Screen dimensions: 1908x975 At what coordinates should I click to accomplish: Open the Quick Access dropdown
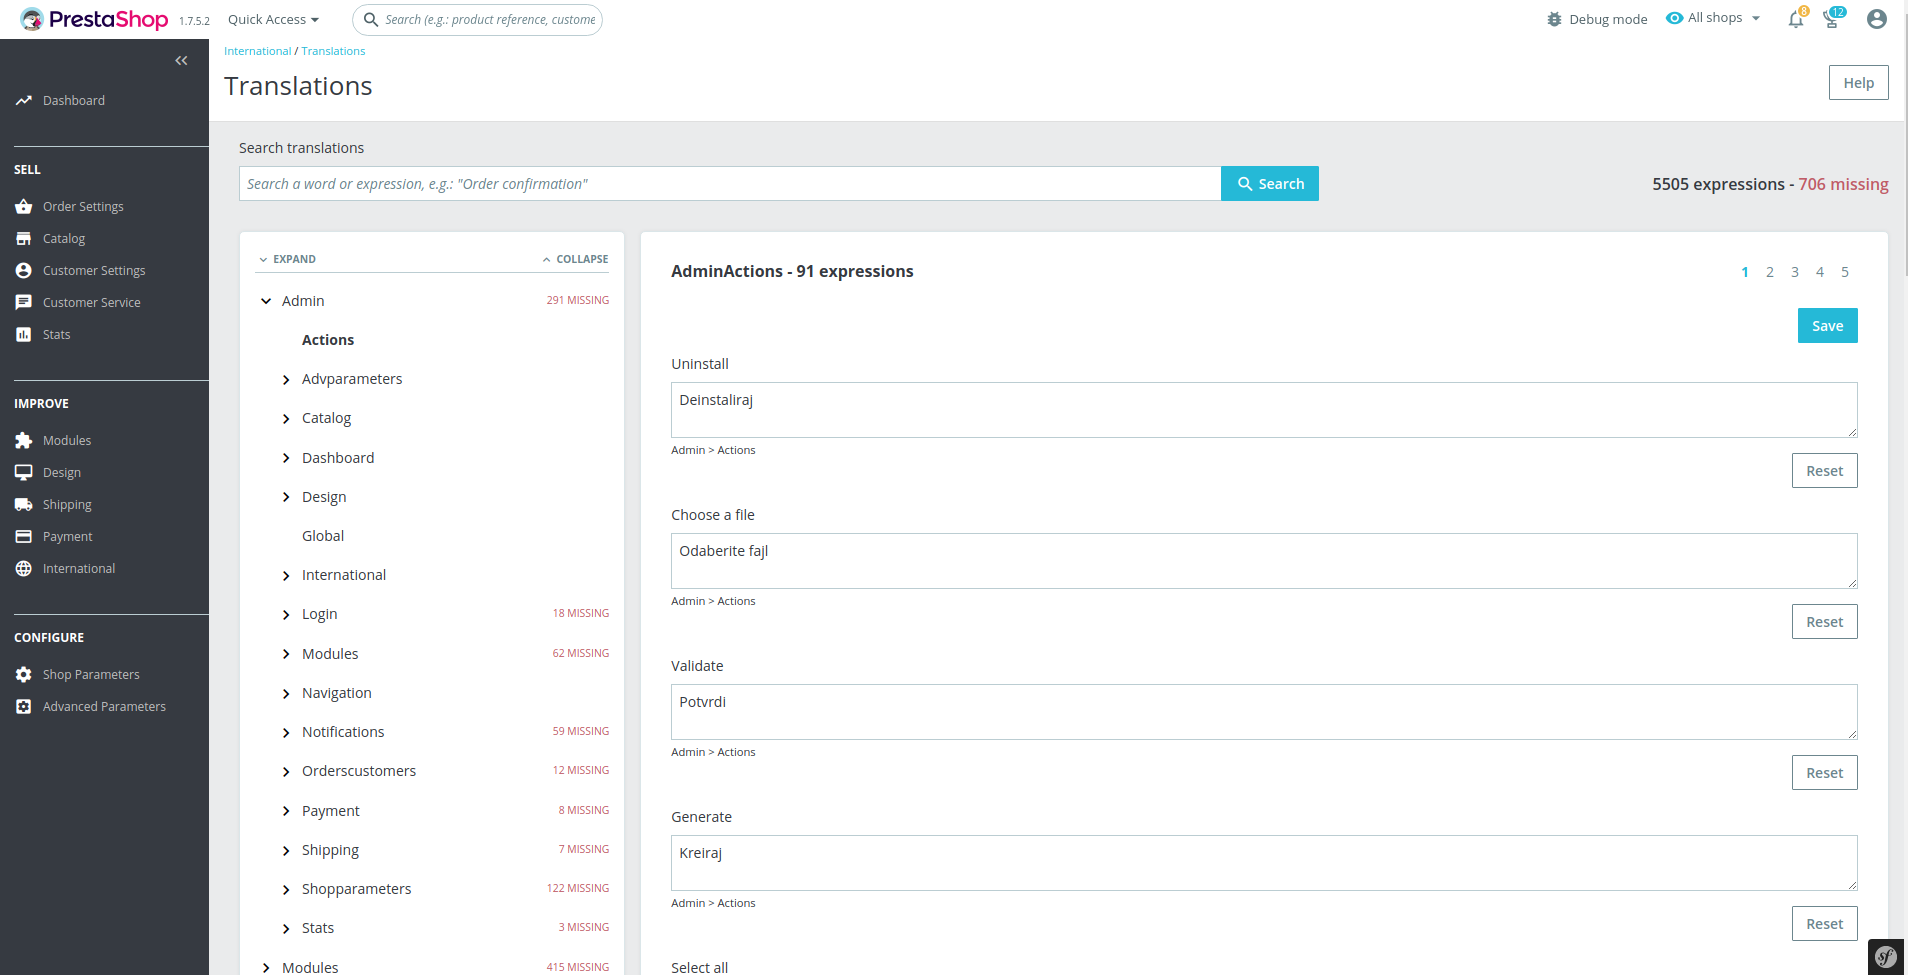point(273,19)
